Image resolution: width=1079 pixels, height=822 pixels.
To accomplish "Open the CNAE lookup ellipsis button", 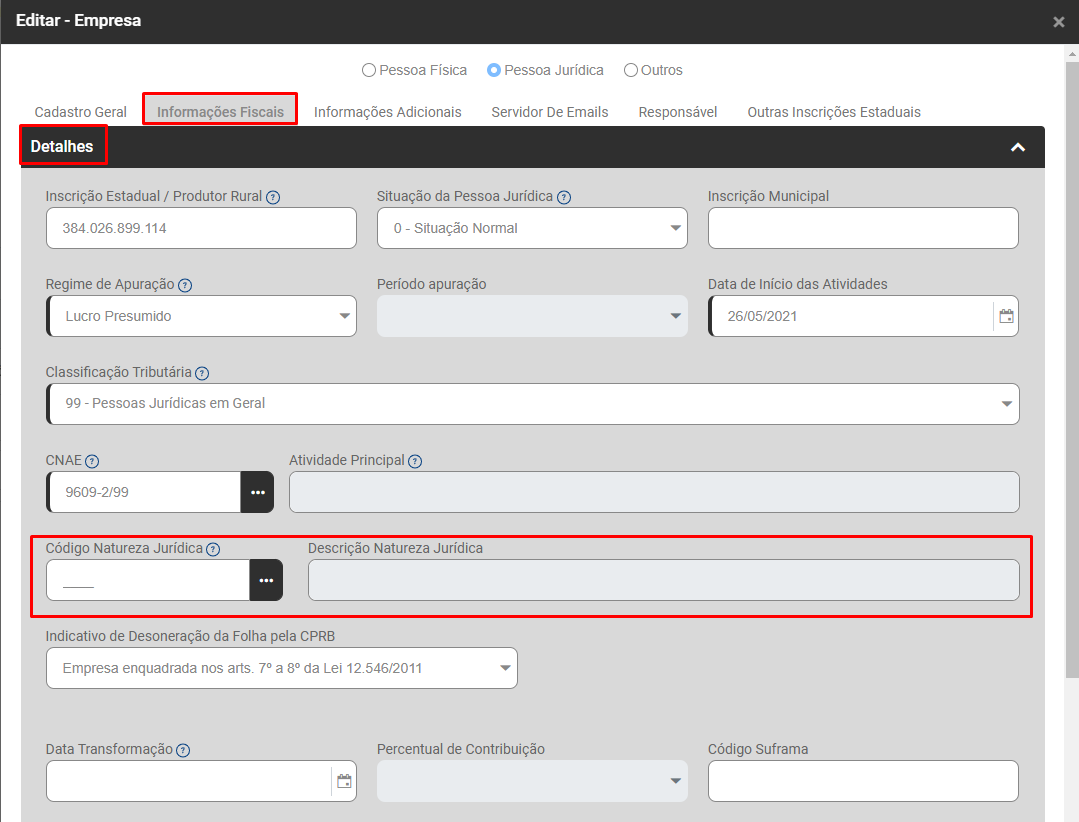I will [x=257, y=492].
